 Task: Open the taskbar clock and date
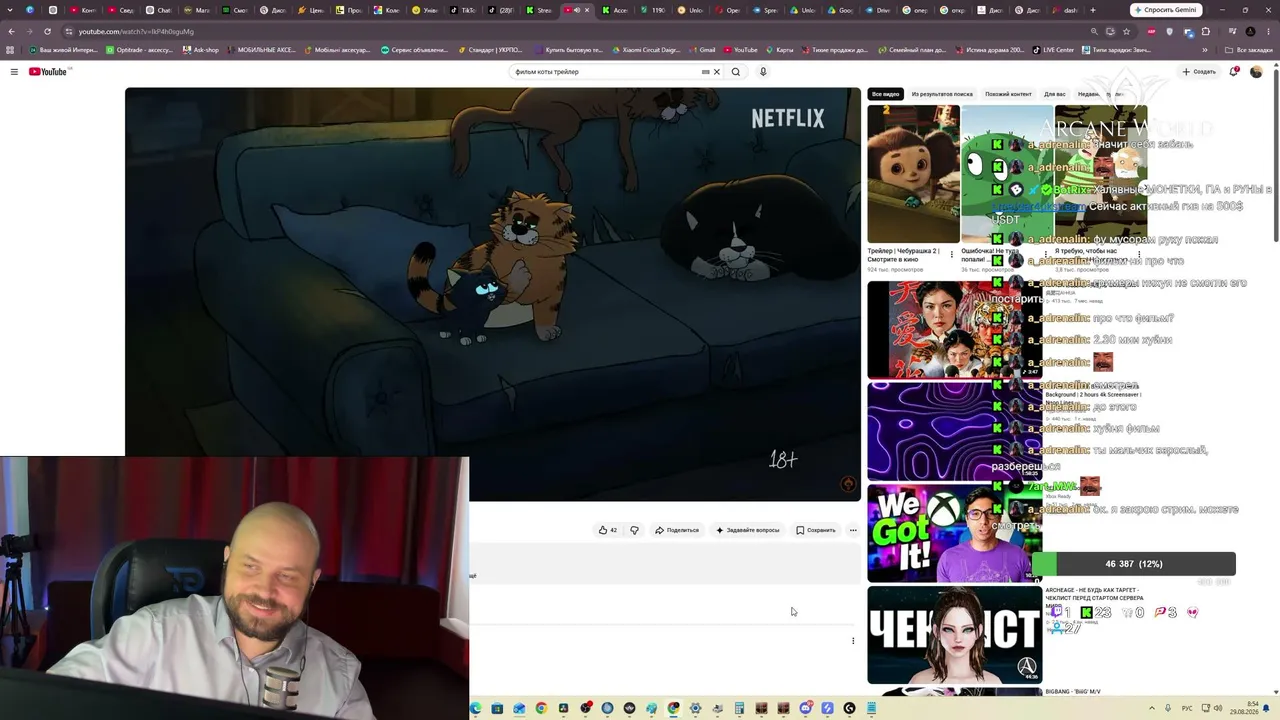(x=1245, y=708)
